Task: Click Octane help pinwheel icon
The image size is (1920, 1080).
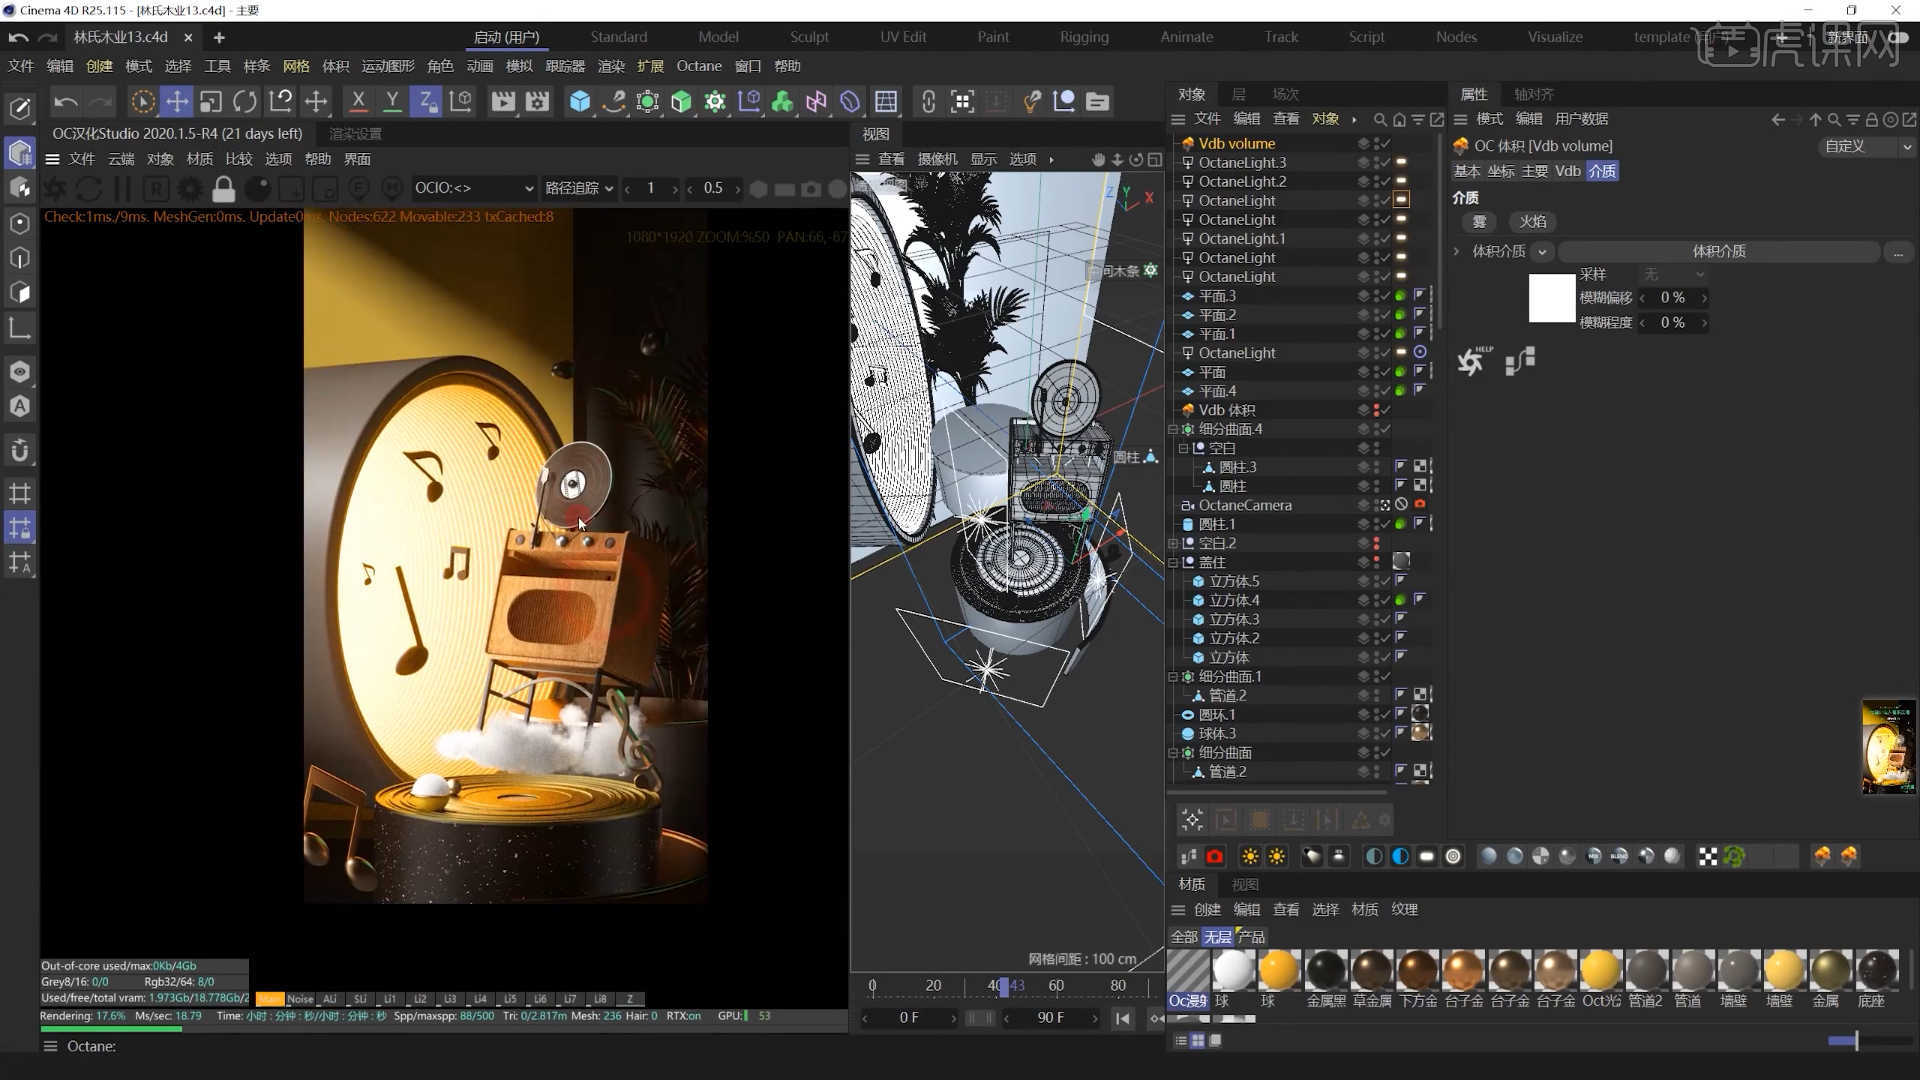Action: click(1473, 361)
